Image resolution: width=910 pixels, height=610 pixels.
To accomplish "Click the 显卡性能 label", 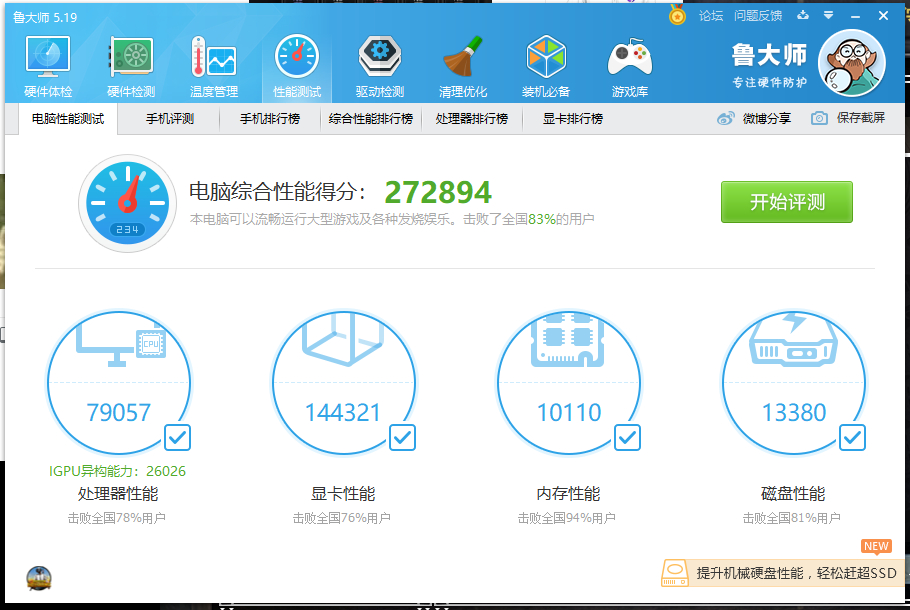I will (343, 494).
